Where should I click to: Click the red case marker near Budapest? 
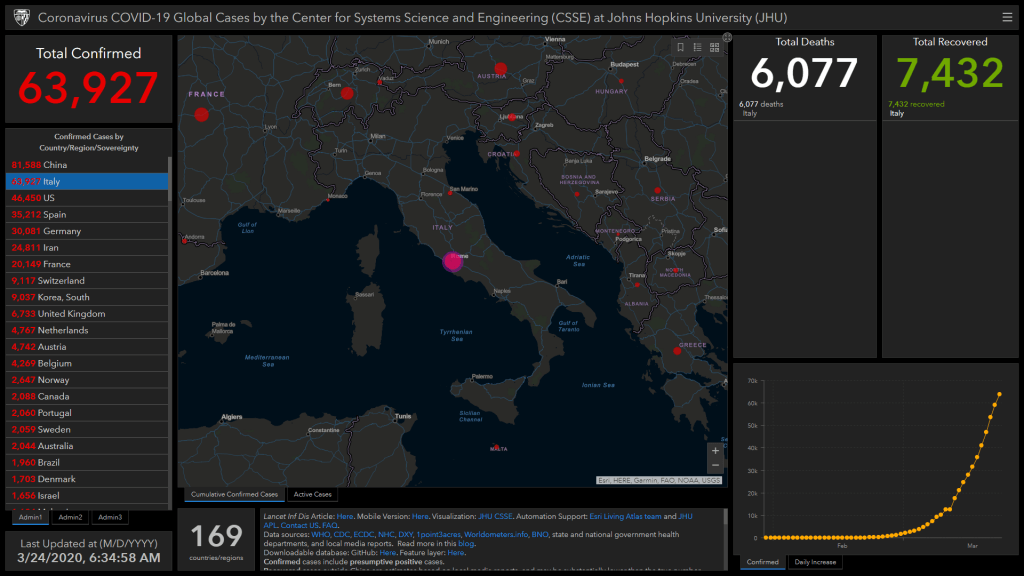pos(621,82)
